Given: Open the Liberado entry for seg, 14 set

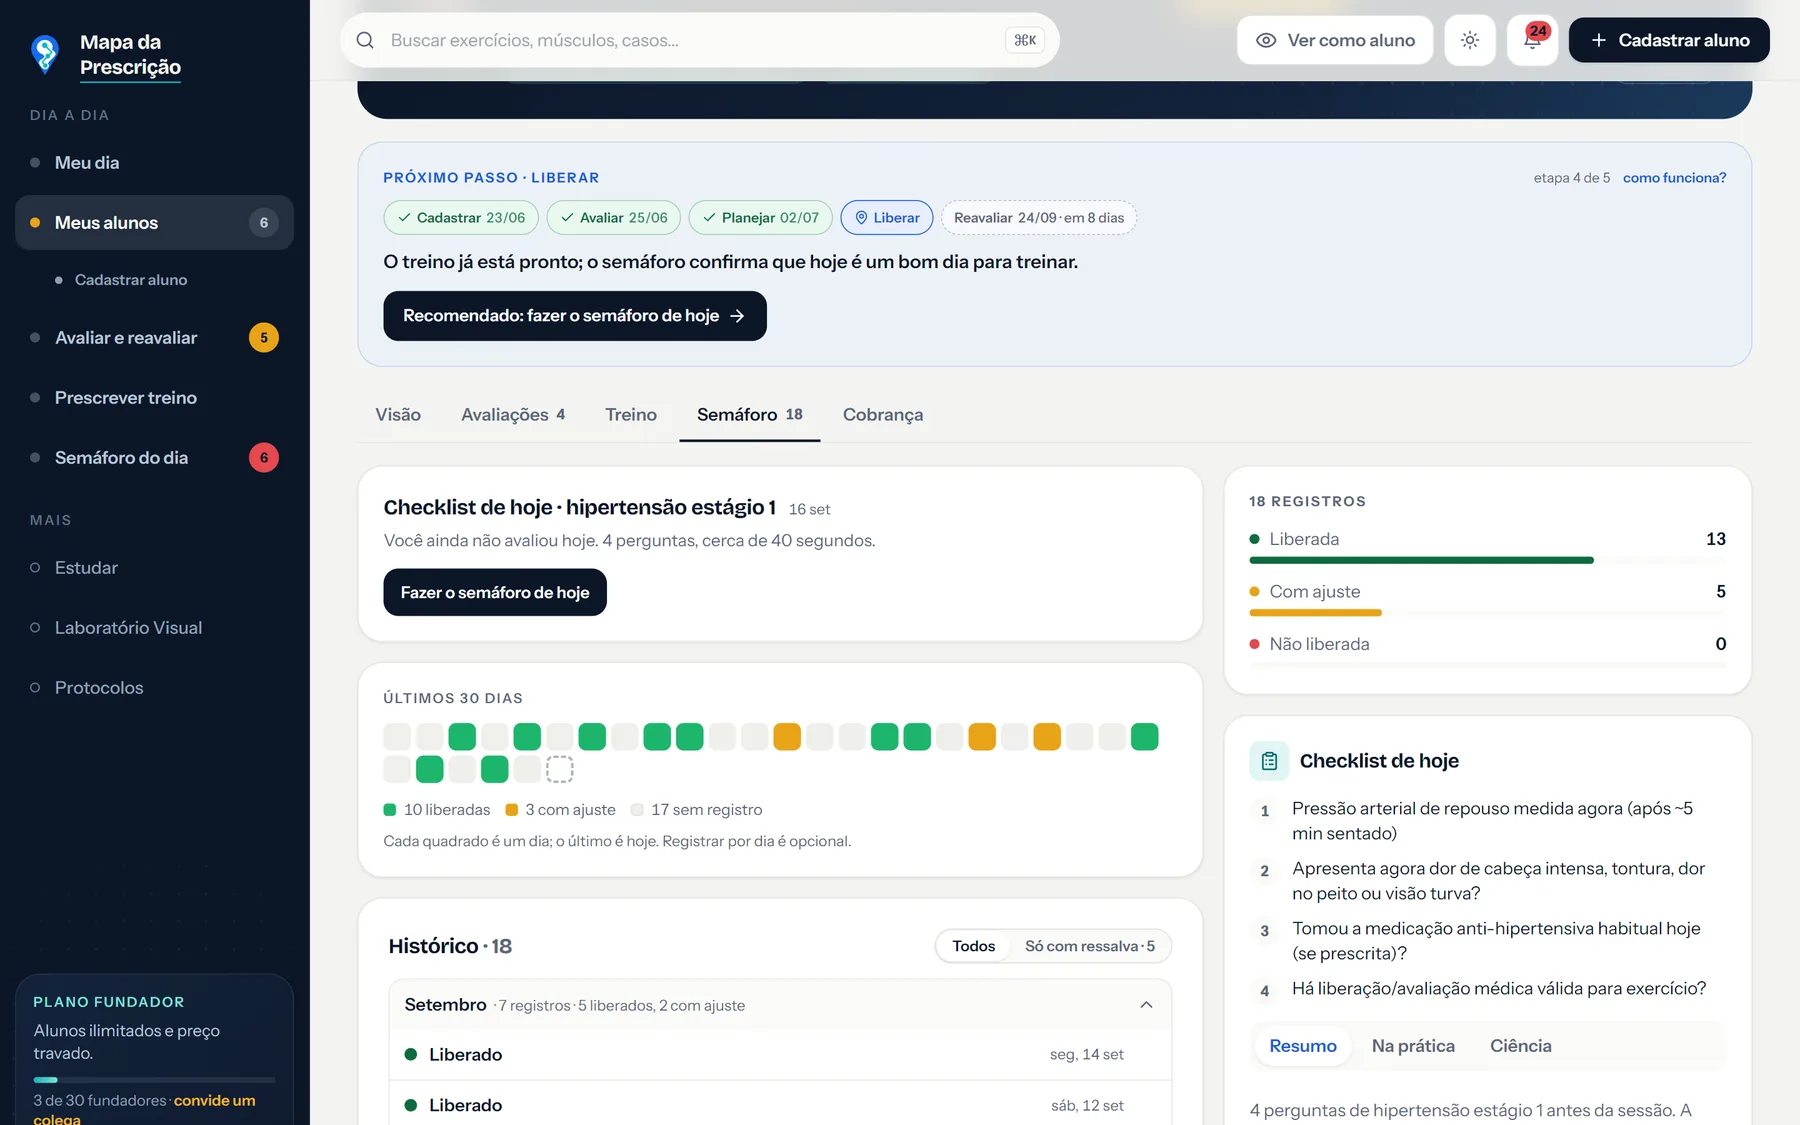Looking at the screenshot, I should pos(780,1055).
